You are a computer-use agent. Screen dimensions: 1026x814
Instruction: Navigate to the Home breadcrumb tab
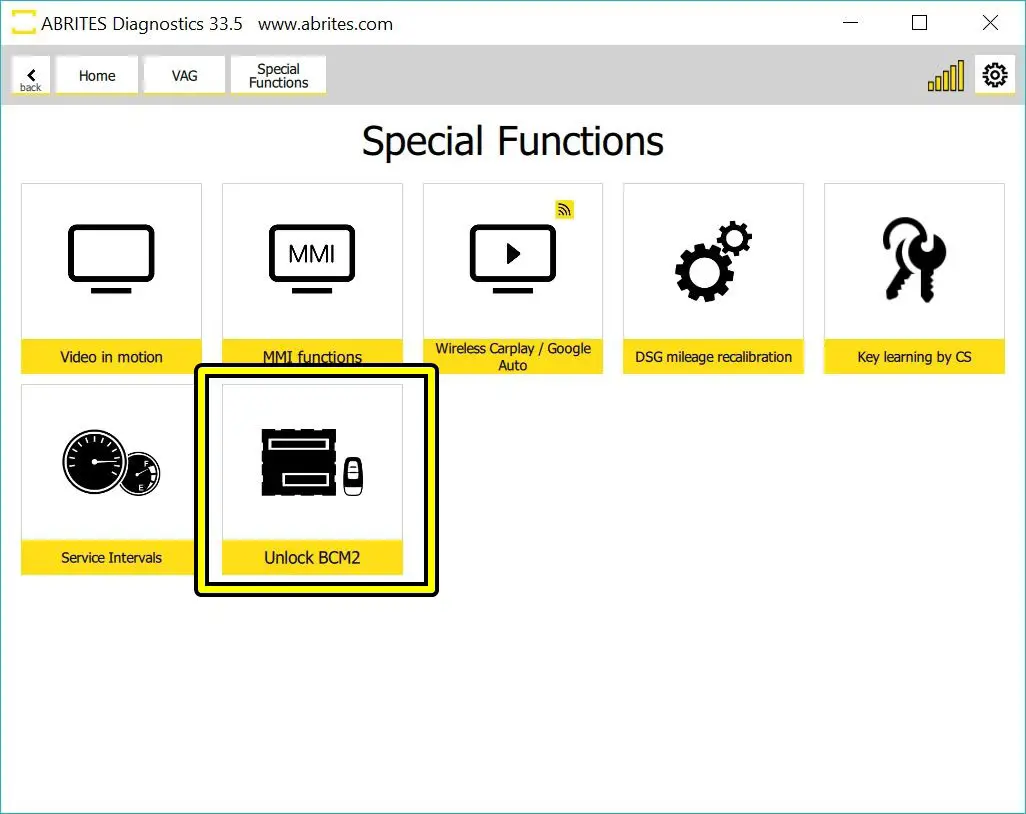(97, 75)
